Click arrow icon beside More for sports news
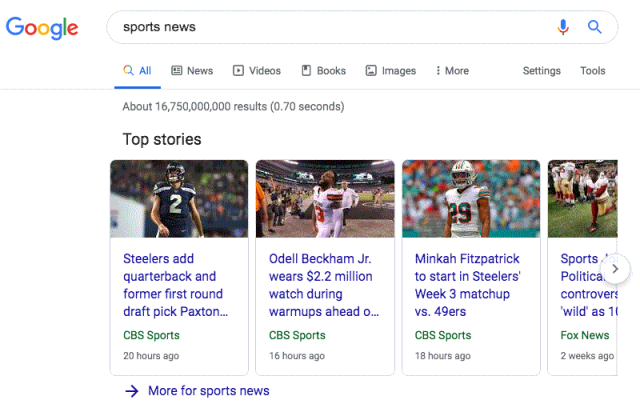Screen dimensions: 640x420 131,391
